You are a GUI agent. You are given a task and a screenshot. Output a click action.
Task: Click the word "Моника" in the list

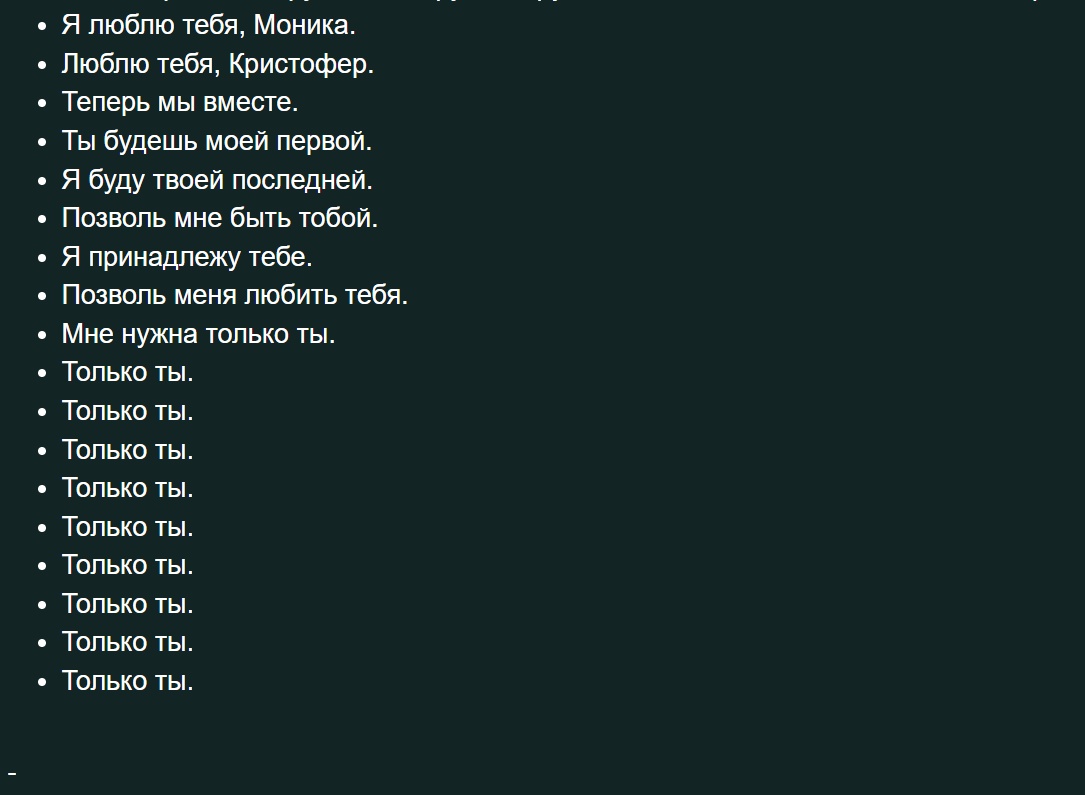pos(301,26)
